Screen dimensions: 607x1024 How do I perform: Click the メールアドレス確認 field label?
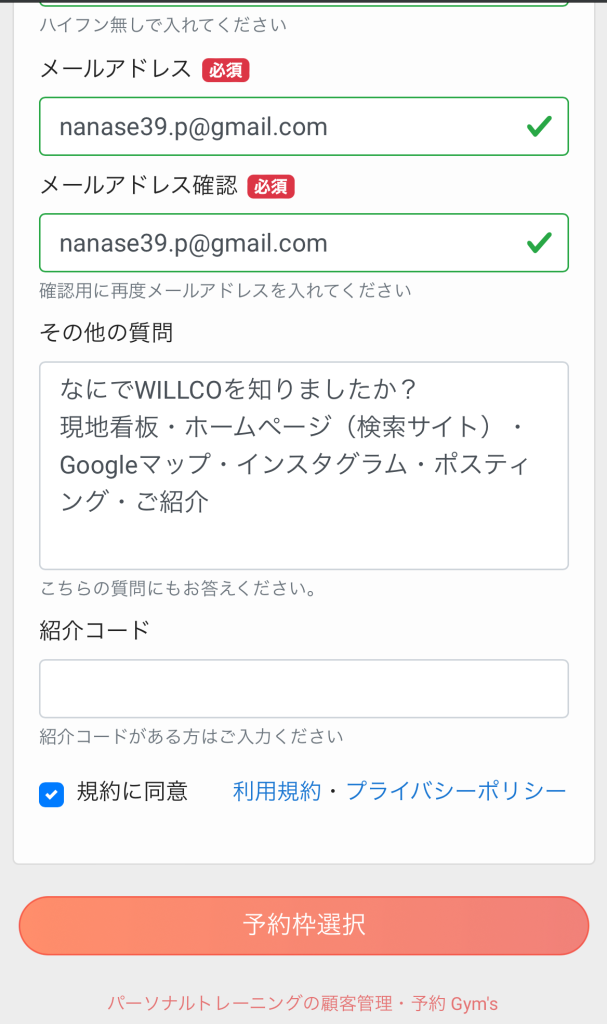(138, 185)
